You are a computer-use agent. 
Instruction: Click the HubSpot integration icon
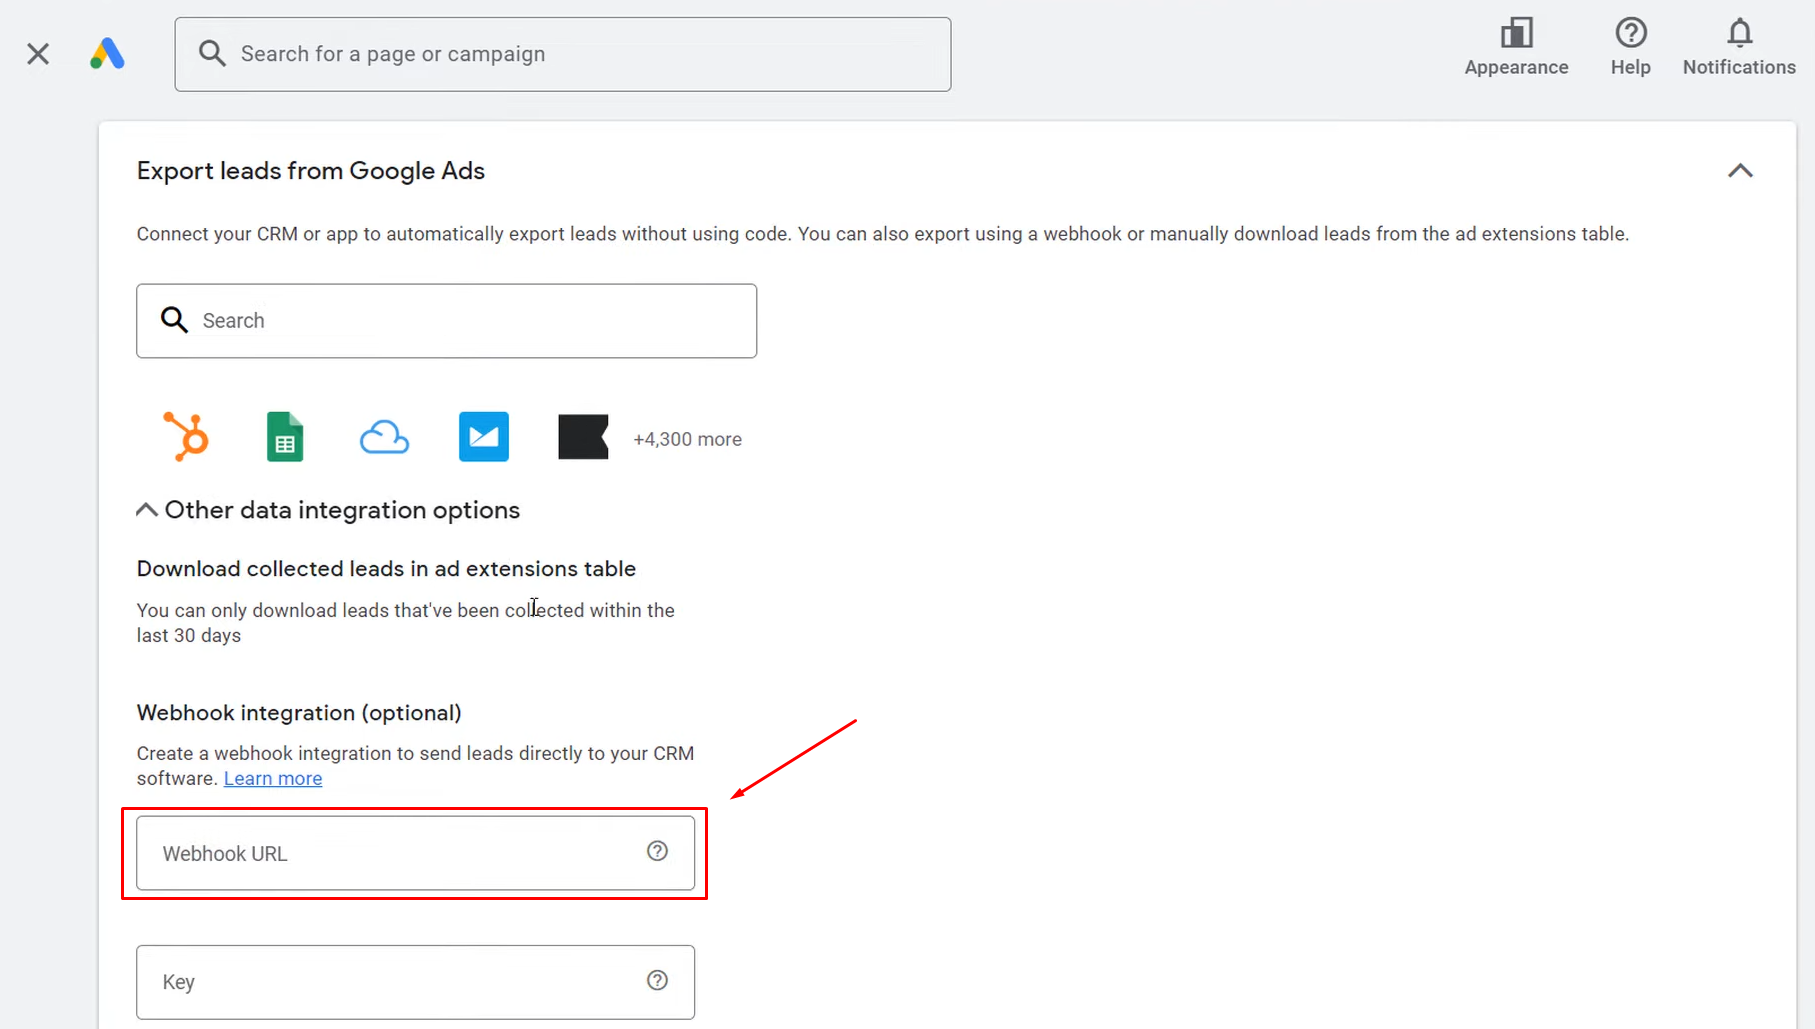[186, 437]
